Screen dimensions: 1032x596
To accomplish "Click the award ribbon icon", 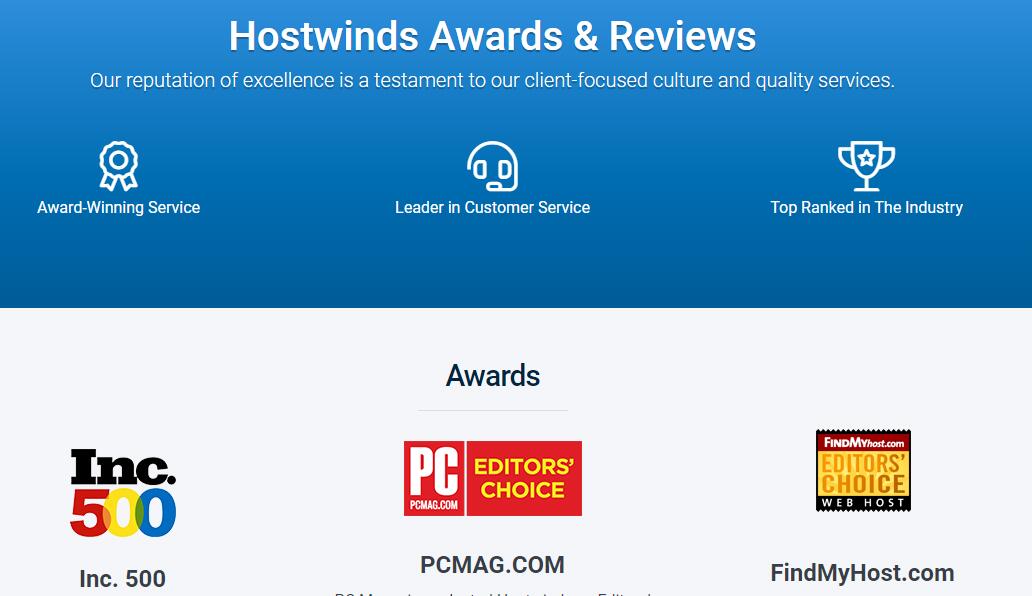I will [x=118, y=166].
